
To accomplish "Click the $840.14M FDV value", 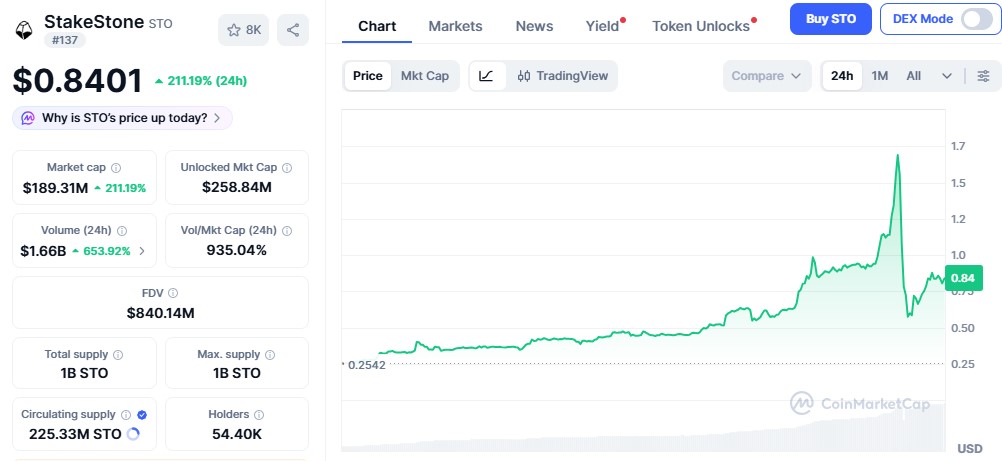I will click(x=160, y=313).
